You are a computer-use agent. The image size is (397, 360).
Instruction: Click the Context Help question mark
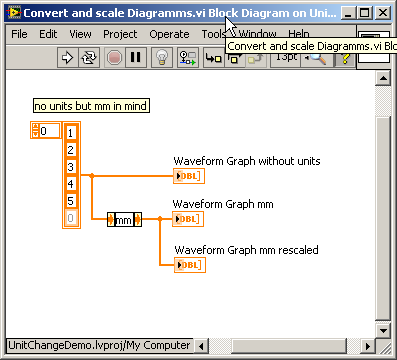[x=345, y=60]
